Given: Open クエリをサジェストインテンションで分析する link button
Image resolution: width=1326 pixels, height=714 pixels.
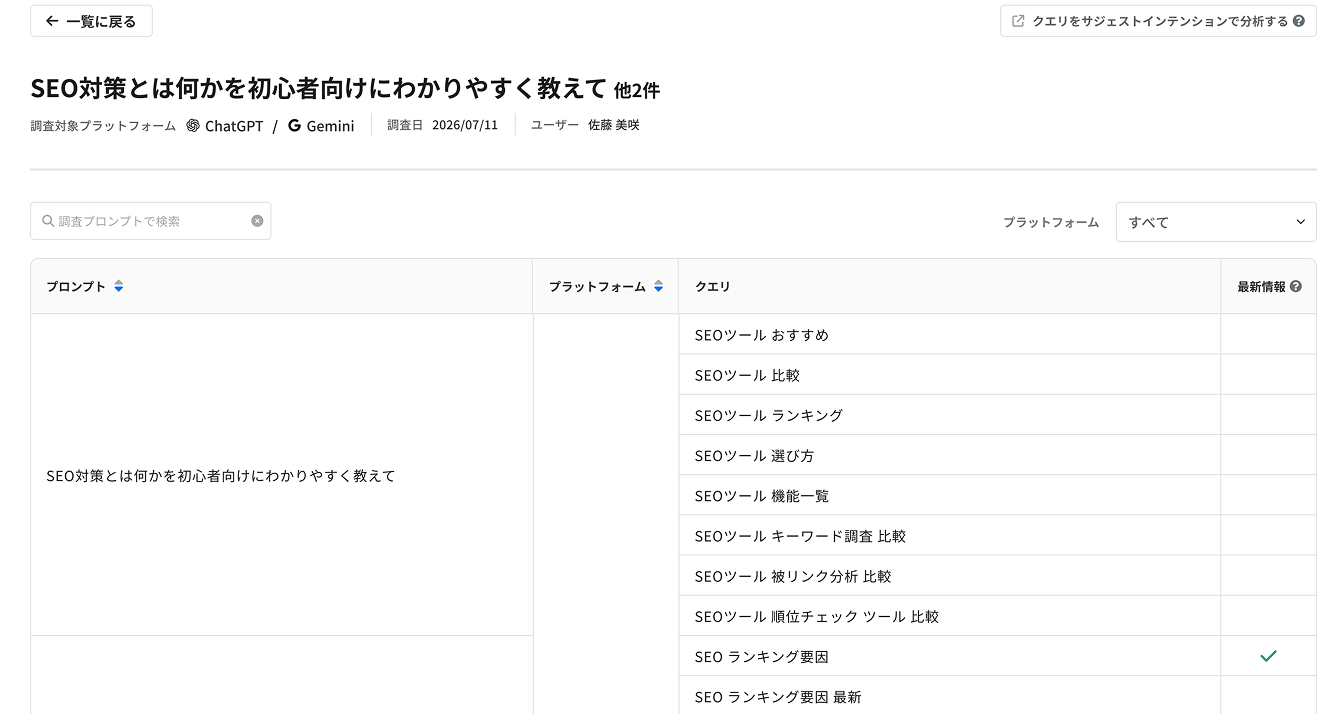Looking at the screenshot, I should tap(1158, 21).
